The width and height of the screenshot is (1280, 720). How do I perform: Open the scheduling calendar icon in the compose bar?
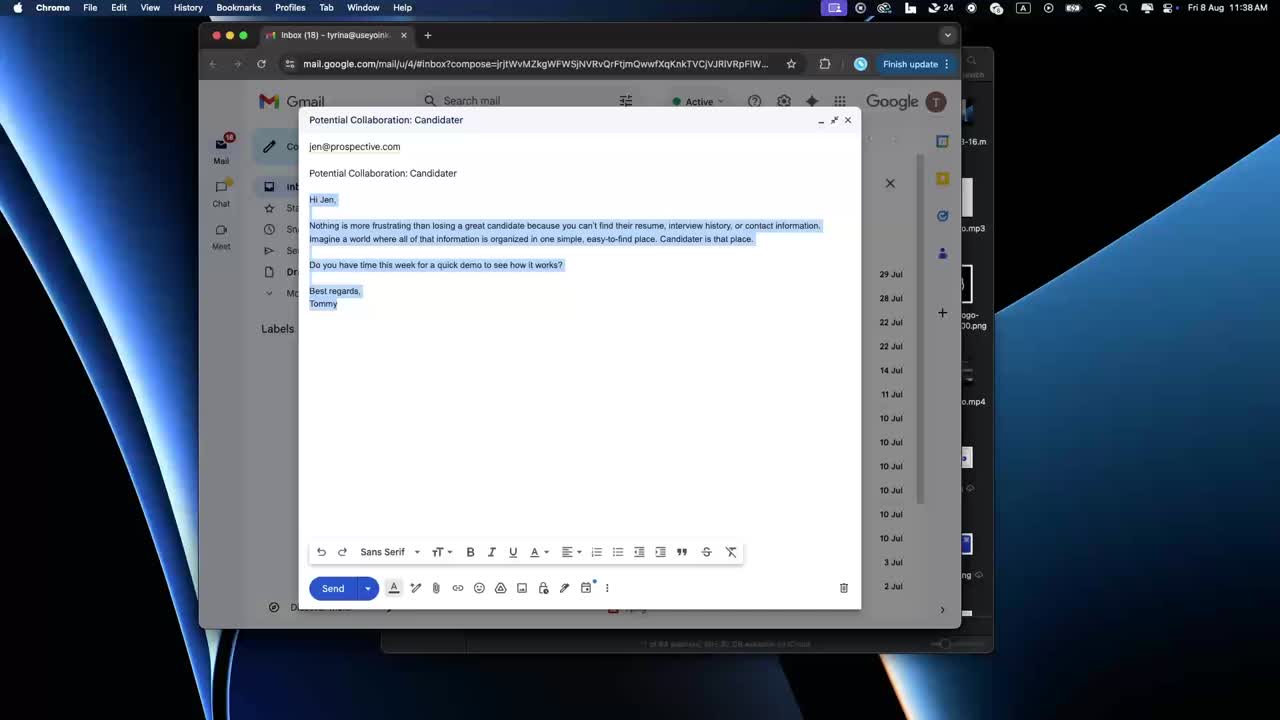pyautogui.click(x=586, y=588)
